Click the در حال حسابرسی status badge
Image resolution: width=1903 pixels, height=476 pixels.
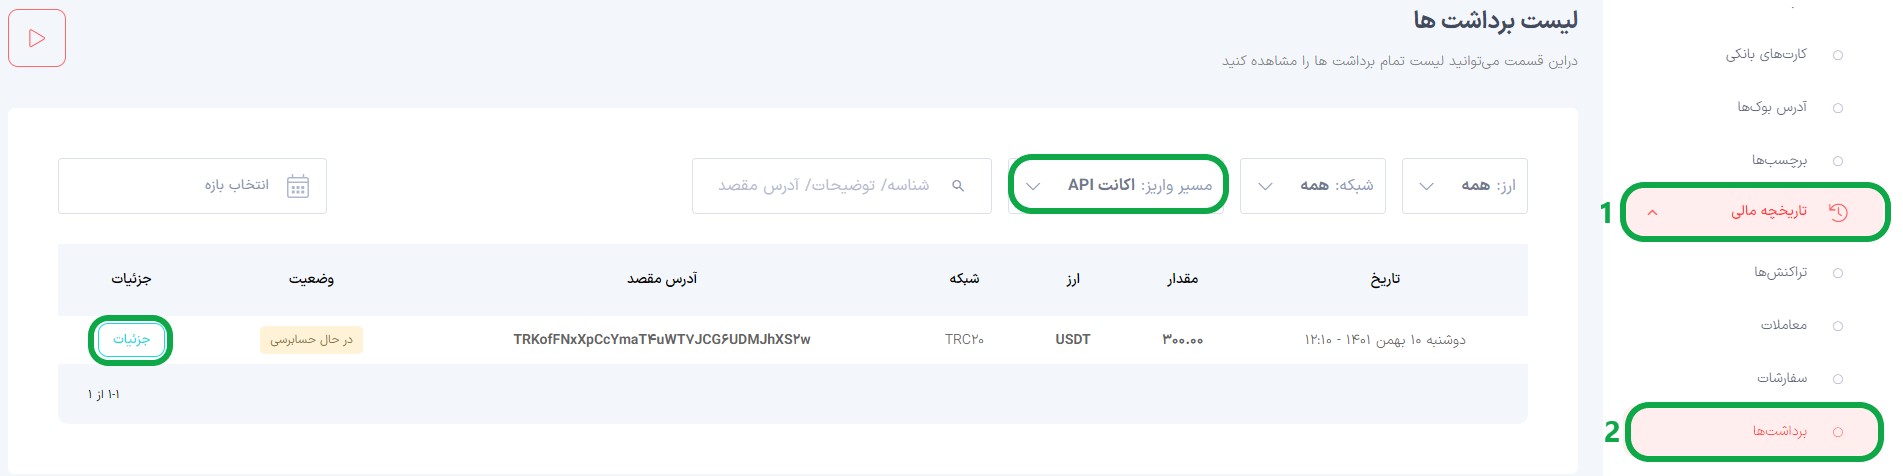tap(311, 340)
